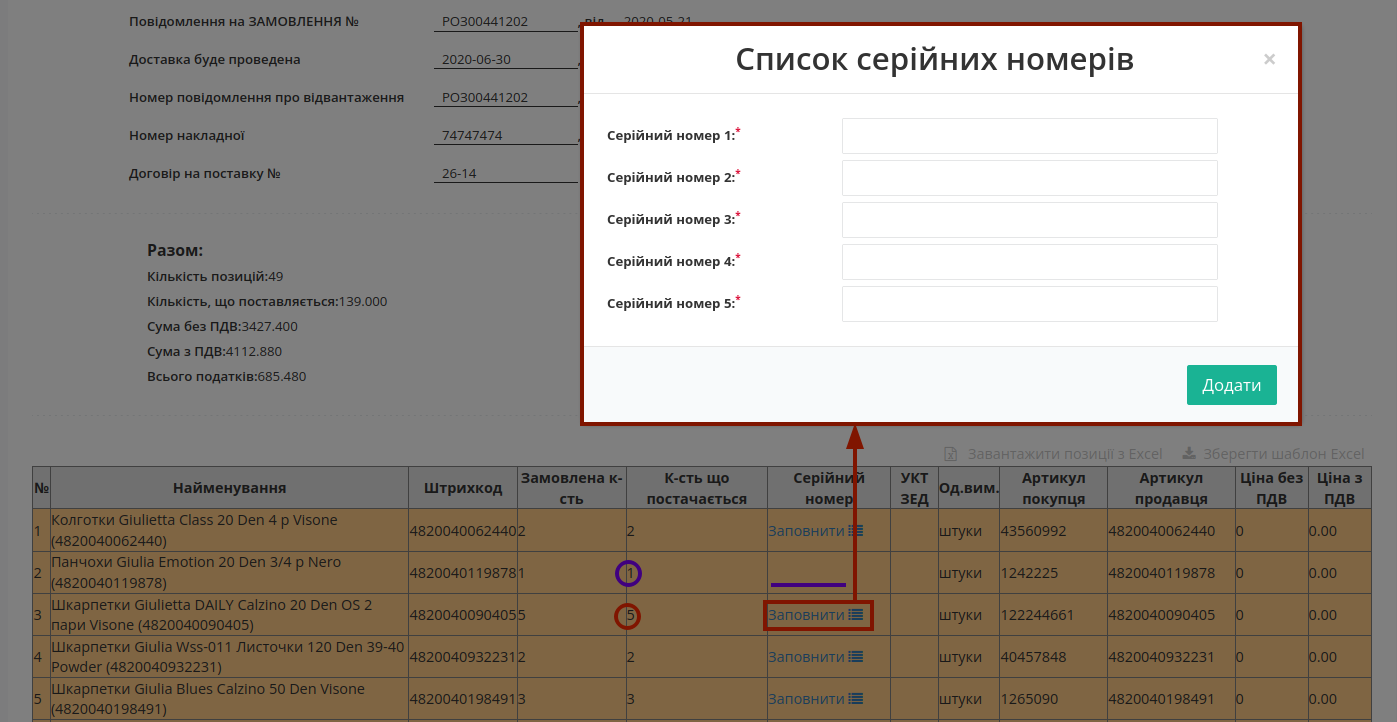1397x722 pixels.
Task: Click the delivery date field 2020-06-30
Action: 509,60
